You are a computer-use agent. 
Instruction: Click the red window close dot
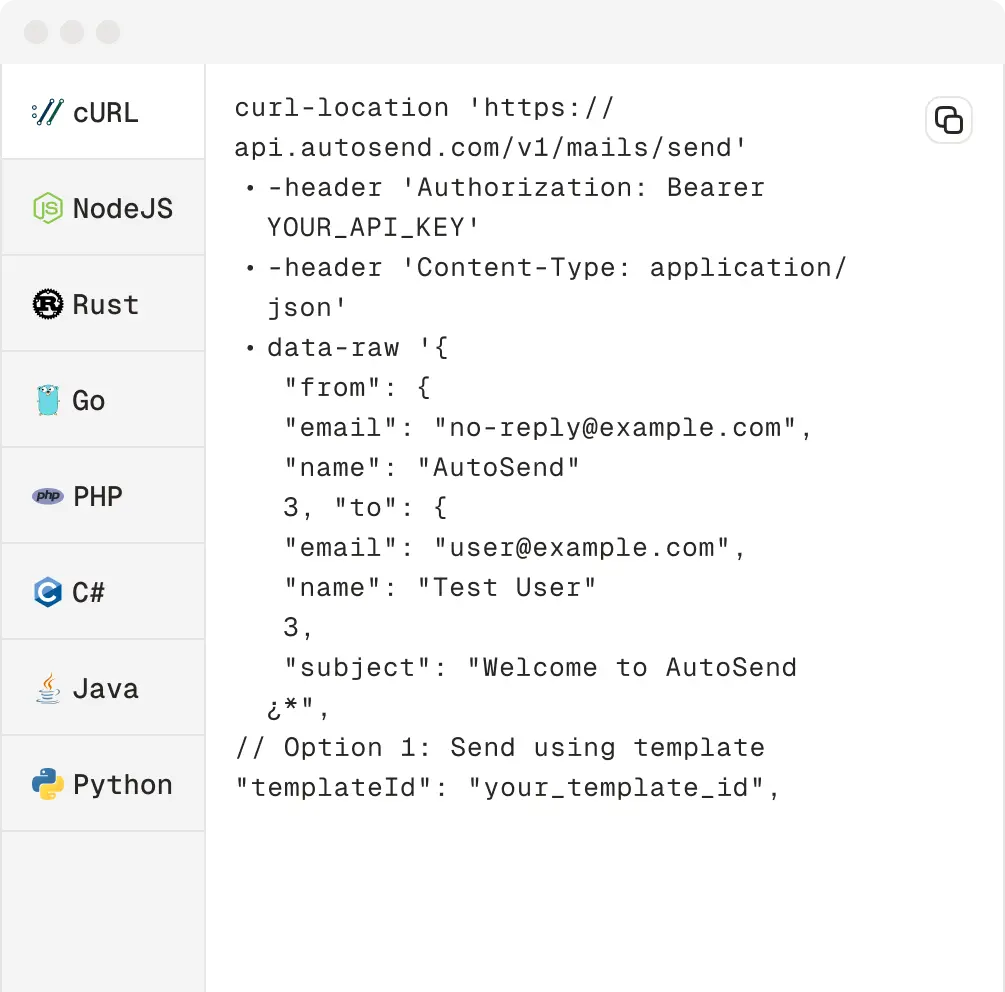click(x=36, y=32)
